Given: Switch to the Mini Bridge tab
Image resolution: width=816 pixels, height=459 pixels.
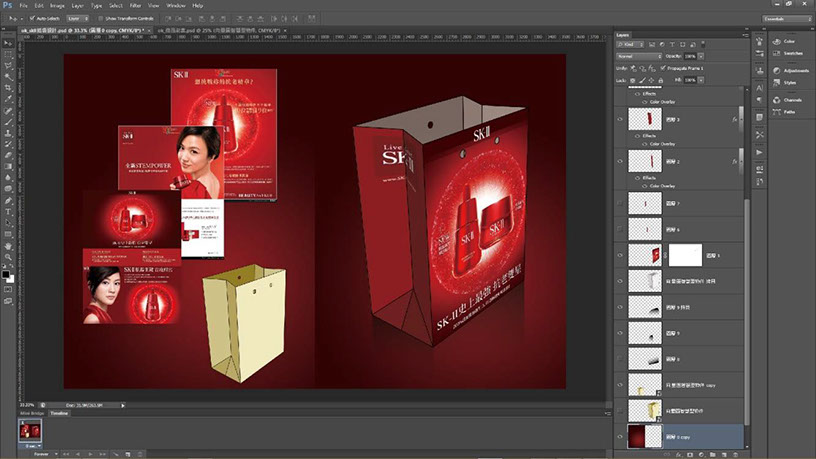Looking at the screenshot, I should [31, 412].
